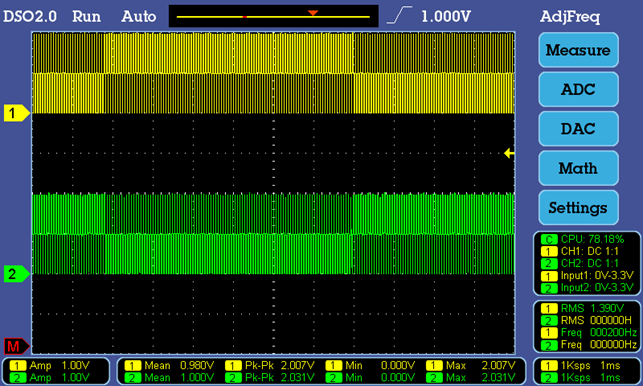Click the green channel 2 waveform

pos(273,234)
